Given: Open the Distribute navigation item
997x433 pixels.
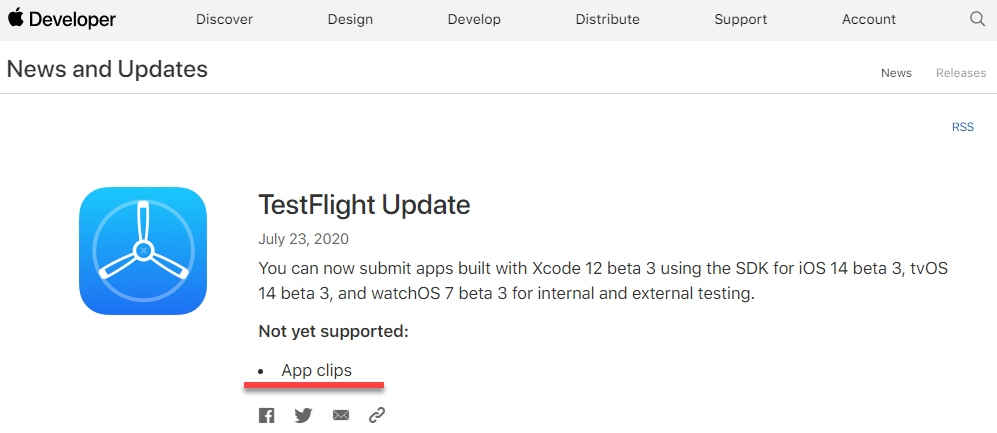Looking at the screenshot, I should 607,20.
